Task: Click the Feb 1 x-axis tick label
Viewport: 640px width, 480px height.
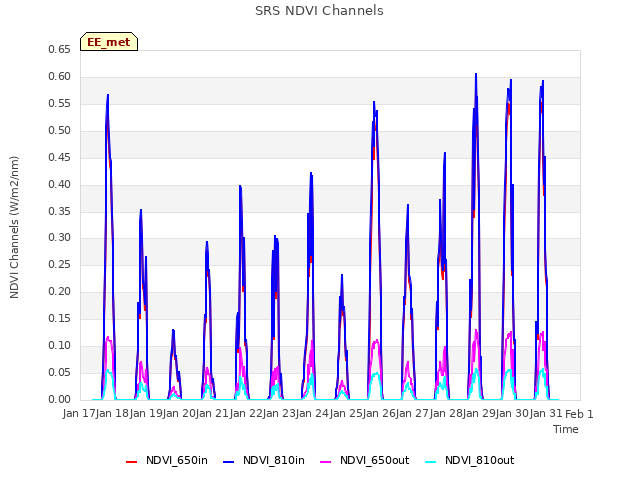Action: pos(579,414)
